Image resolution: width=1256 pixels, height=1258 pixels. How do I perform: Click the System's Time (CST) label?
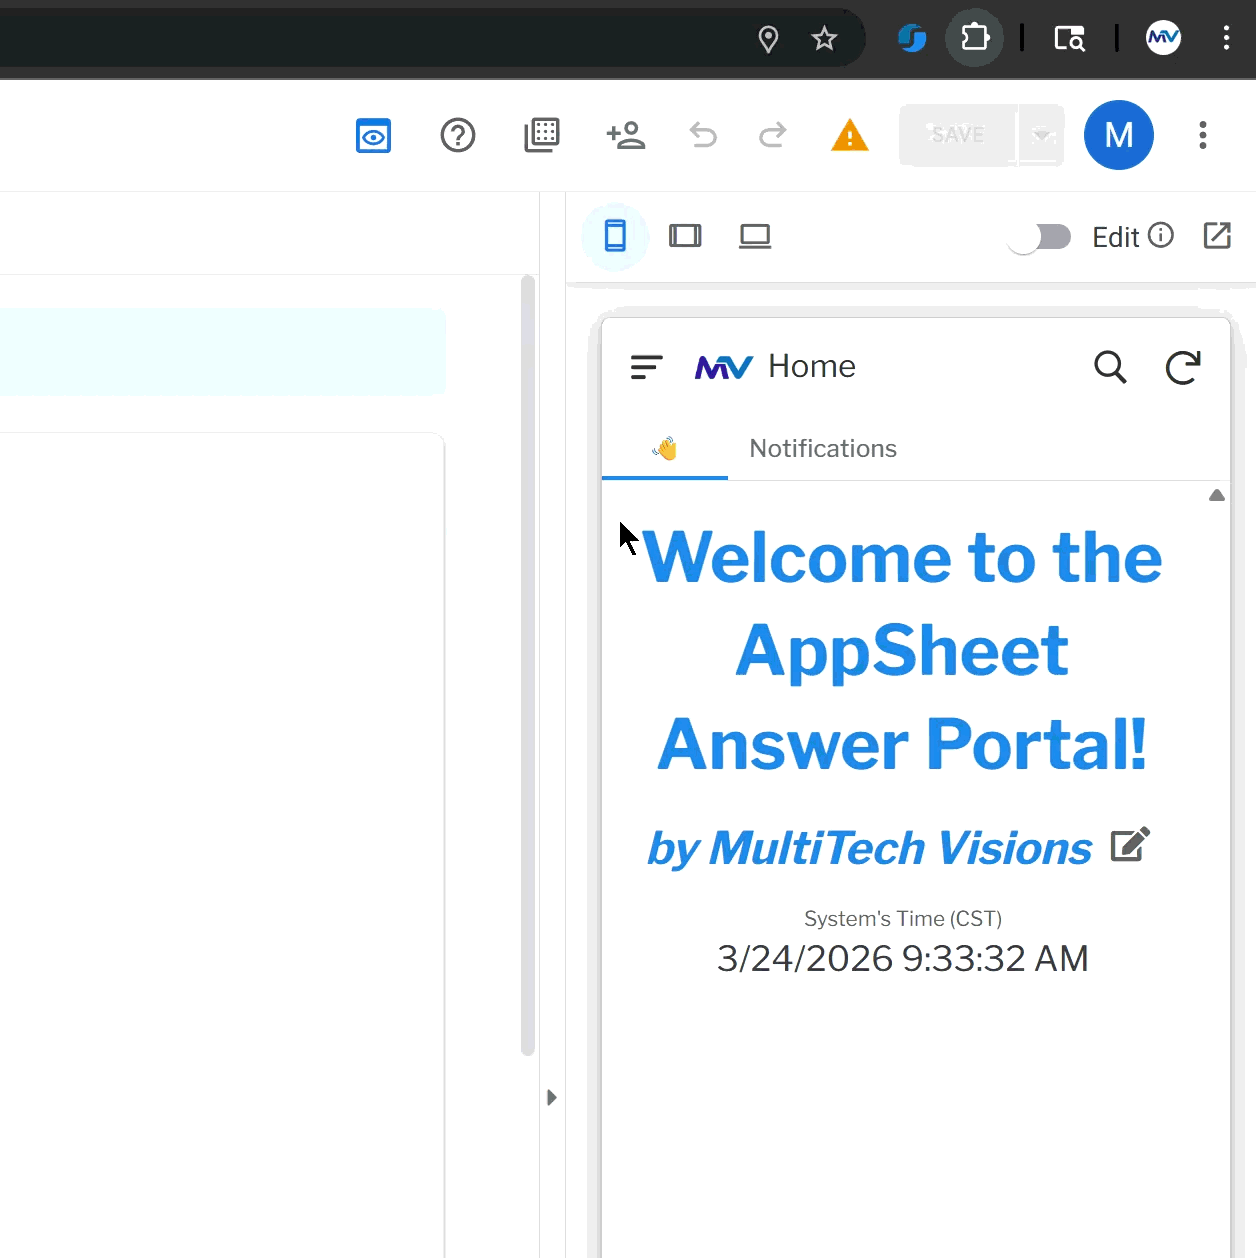click(903, 918)
